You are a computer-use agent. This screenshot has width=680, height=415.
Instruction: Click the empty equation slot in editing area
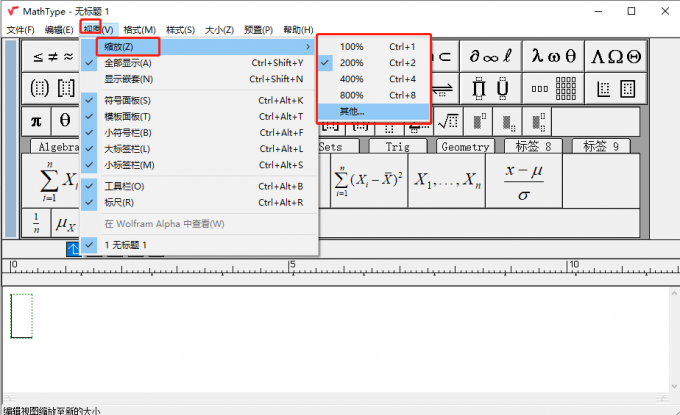[22, 316]
